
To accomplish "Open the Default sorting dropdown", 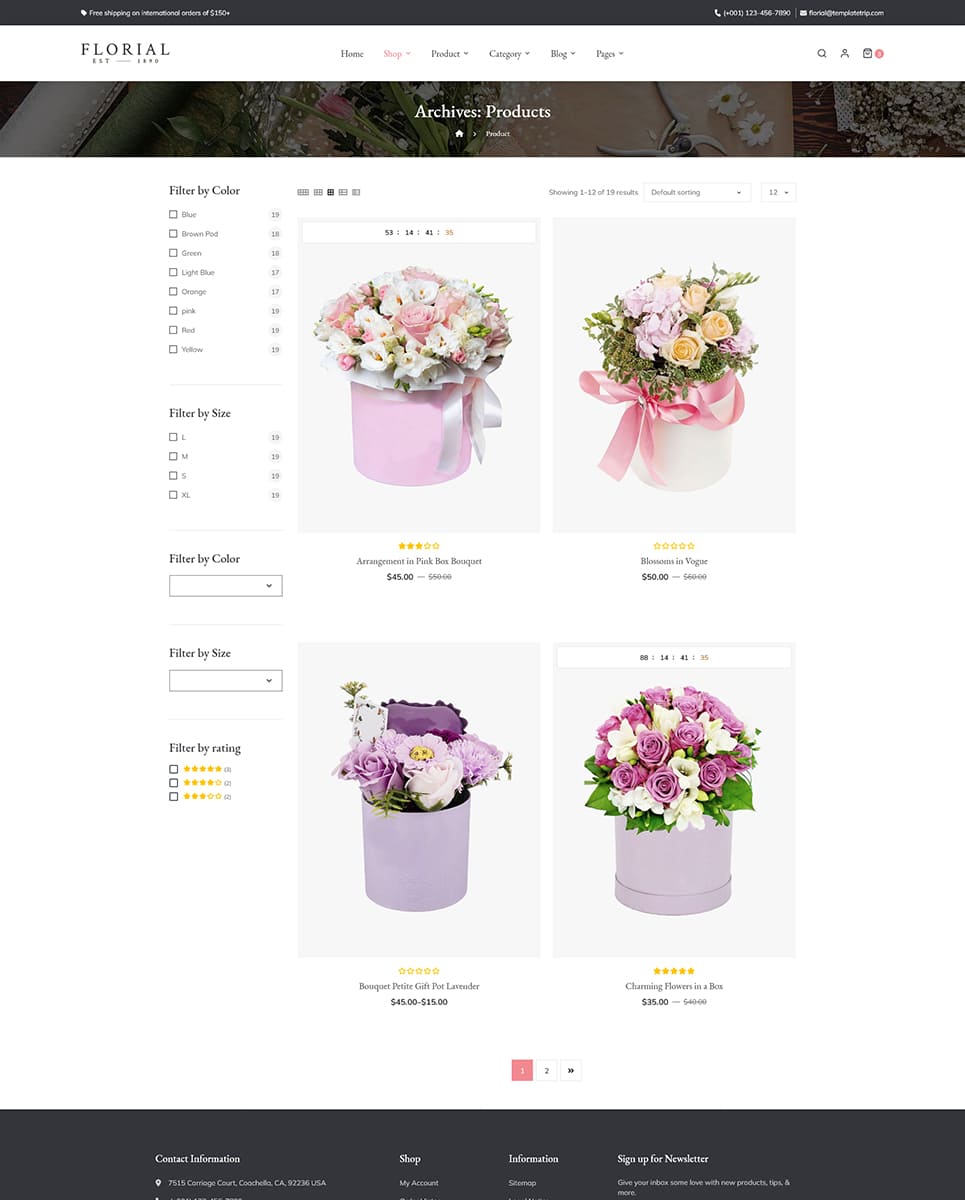I will (696, 192).
